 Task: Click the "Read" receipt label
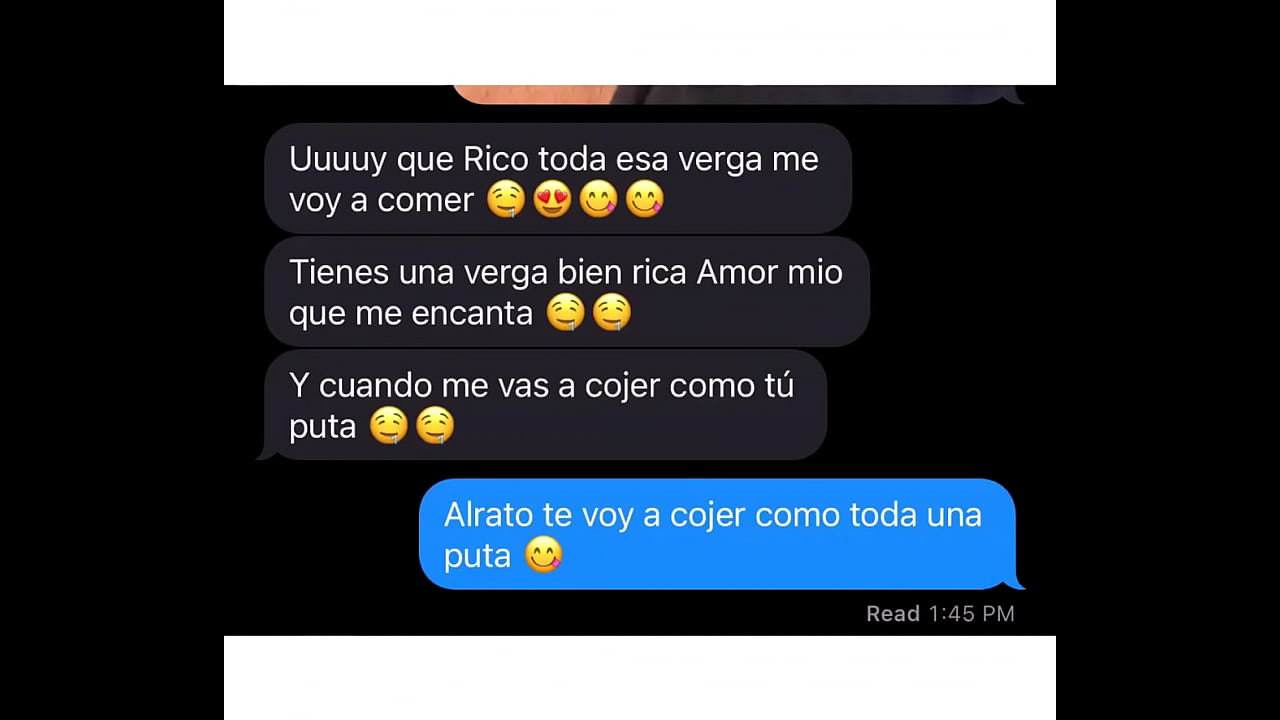tap(893, 614)
